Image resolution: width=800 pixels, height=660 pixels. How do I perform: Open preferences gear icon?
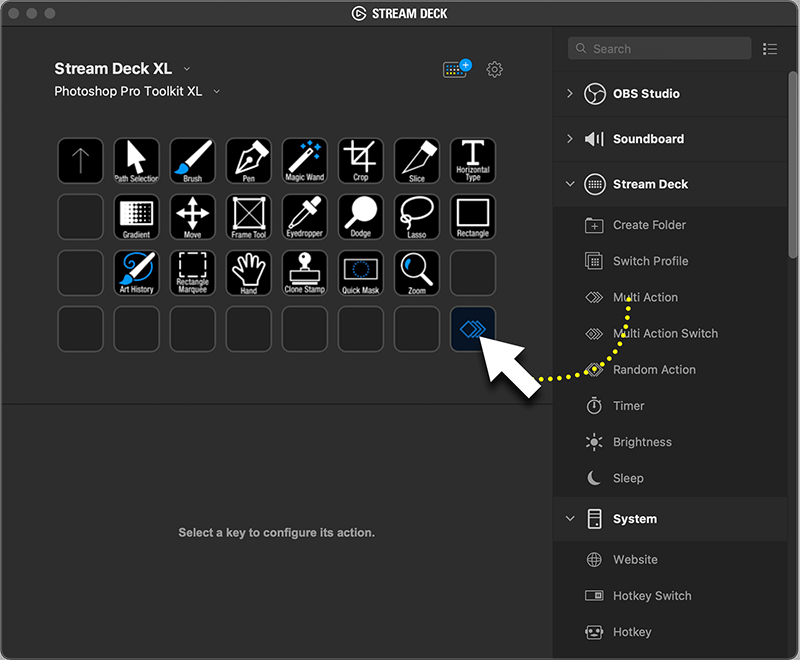click(494, 69)
